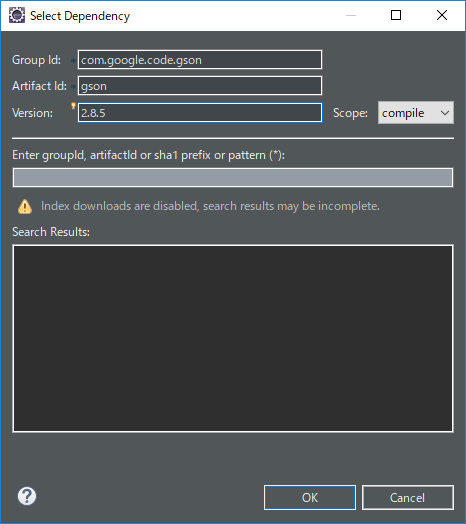Screen dimensions: 466x524
Task: Click into the Version field showing 2.8.5
Action: pos(200,113)
